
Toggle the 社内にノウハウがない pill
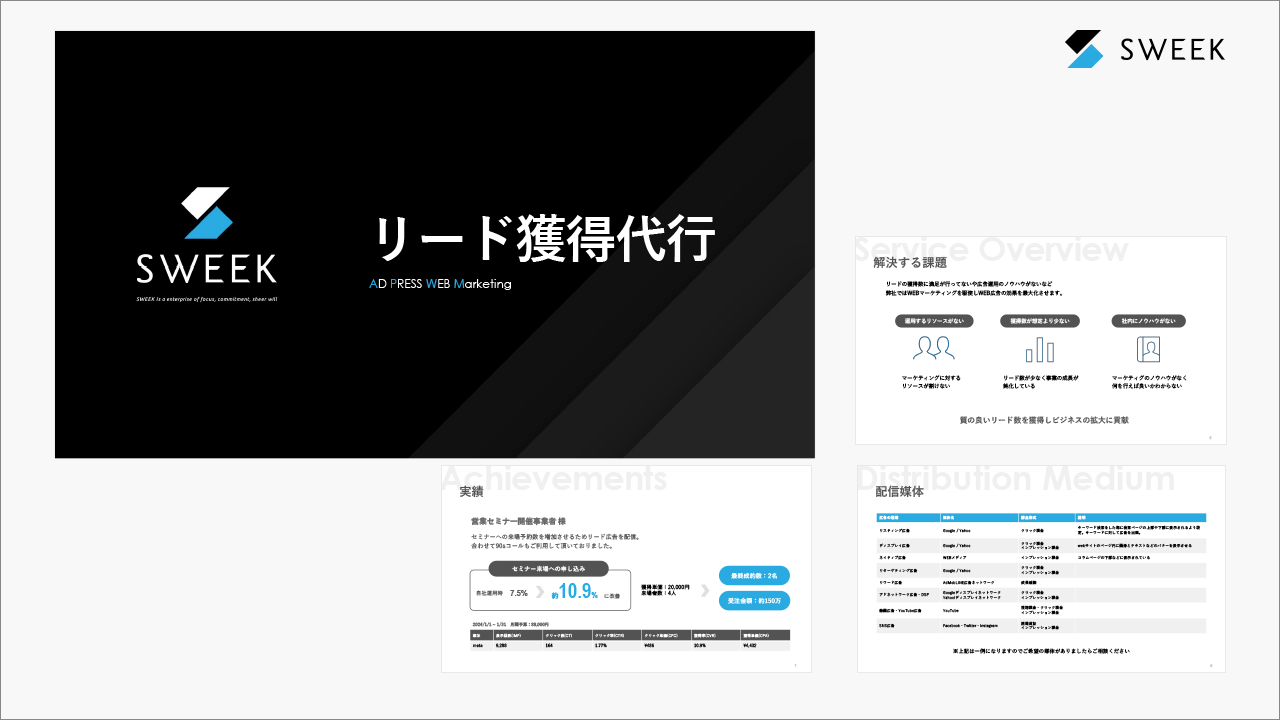pyautogui.click(x=1149, y=321)
